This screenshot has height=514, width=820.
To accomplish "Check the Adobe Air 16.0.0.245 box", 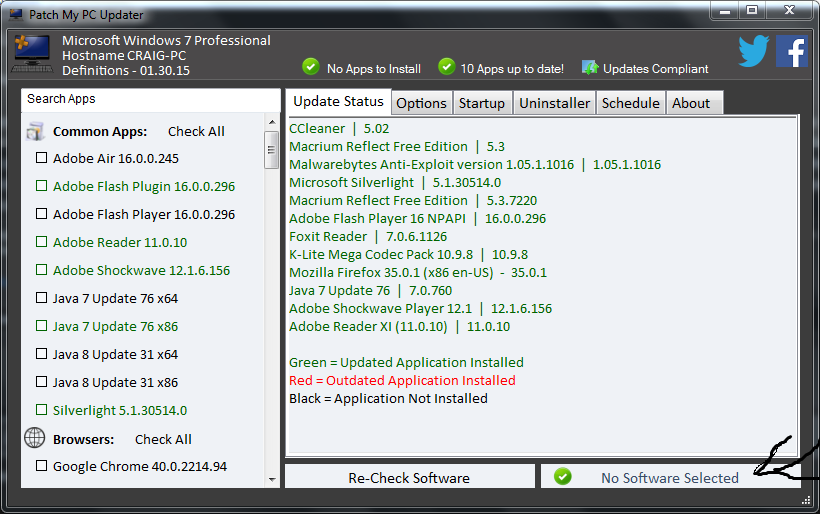I will tap(41, 158).
